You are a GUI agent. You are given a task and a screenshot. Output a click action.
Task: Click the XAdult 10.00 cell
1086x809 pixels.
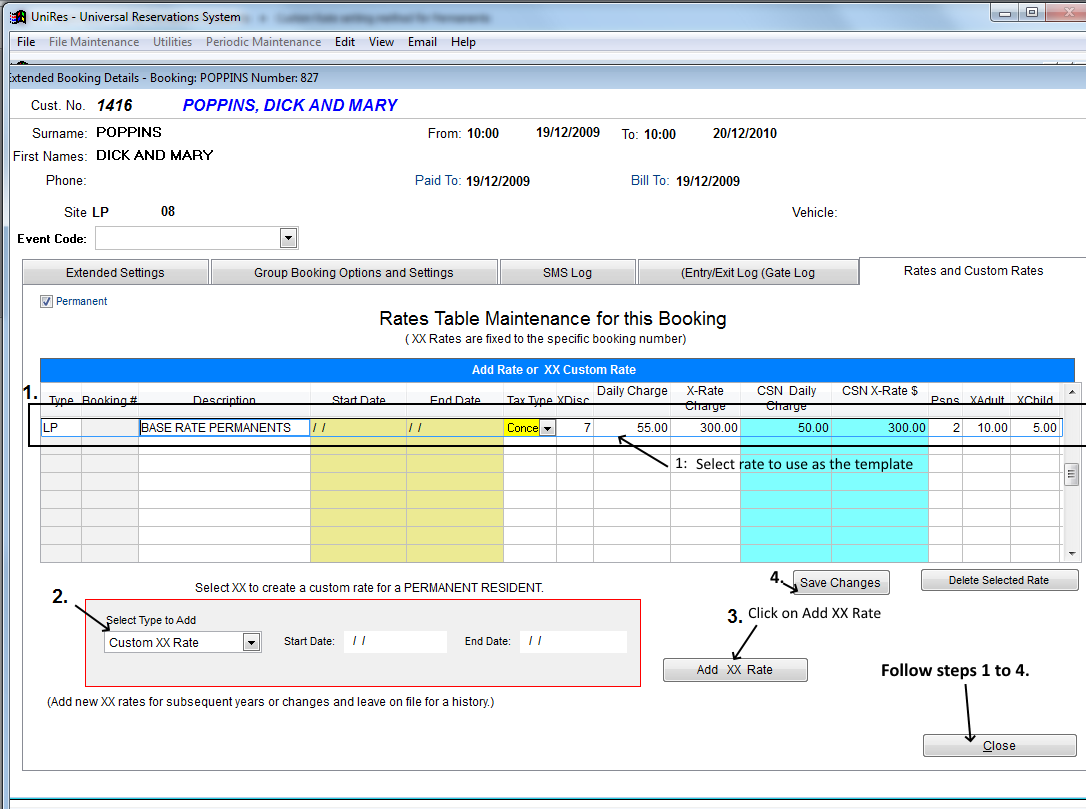coord(987,428)
